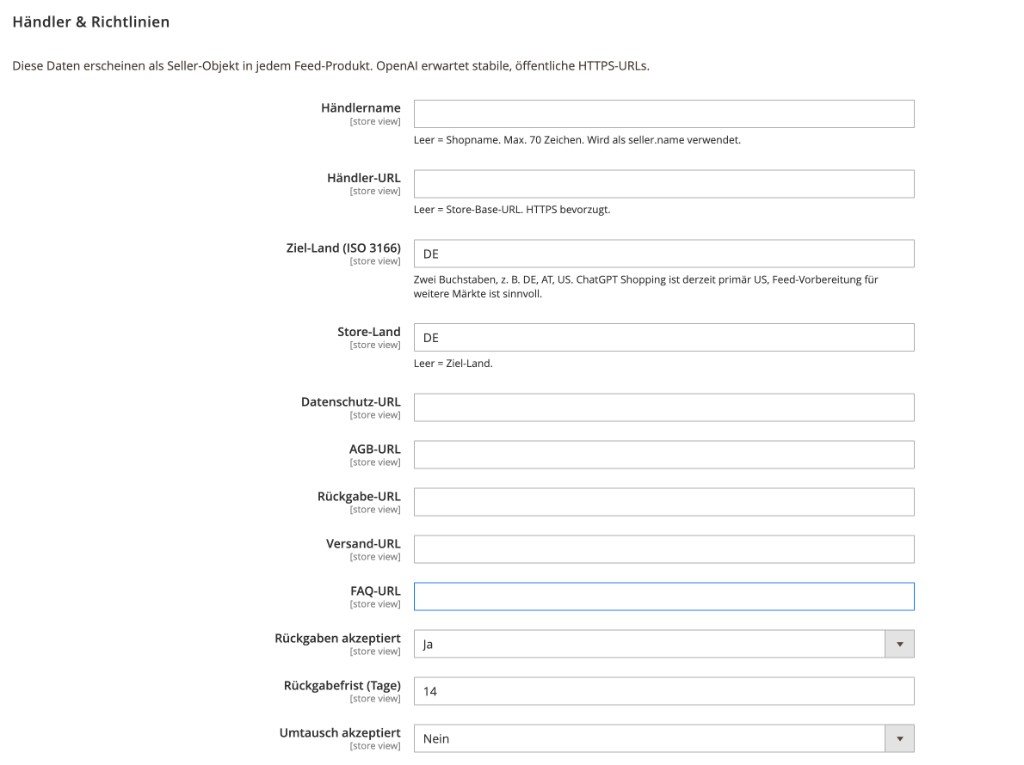Click the Umtausch akzeptiert label text
The width and height of the screenshot is (1024, 765).
(x=340, y=733)
